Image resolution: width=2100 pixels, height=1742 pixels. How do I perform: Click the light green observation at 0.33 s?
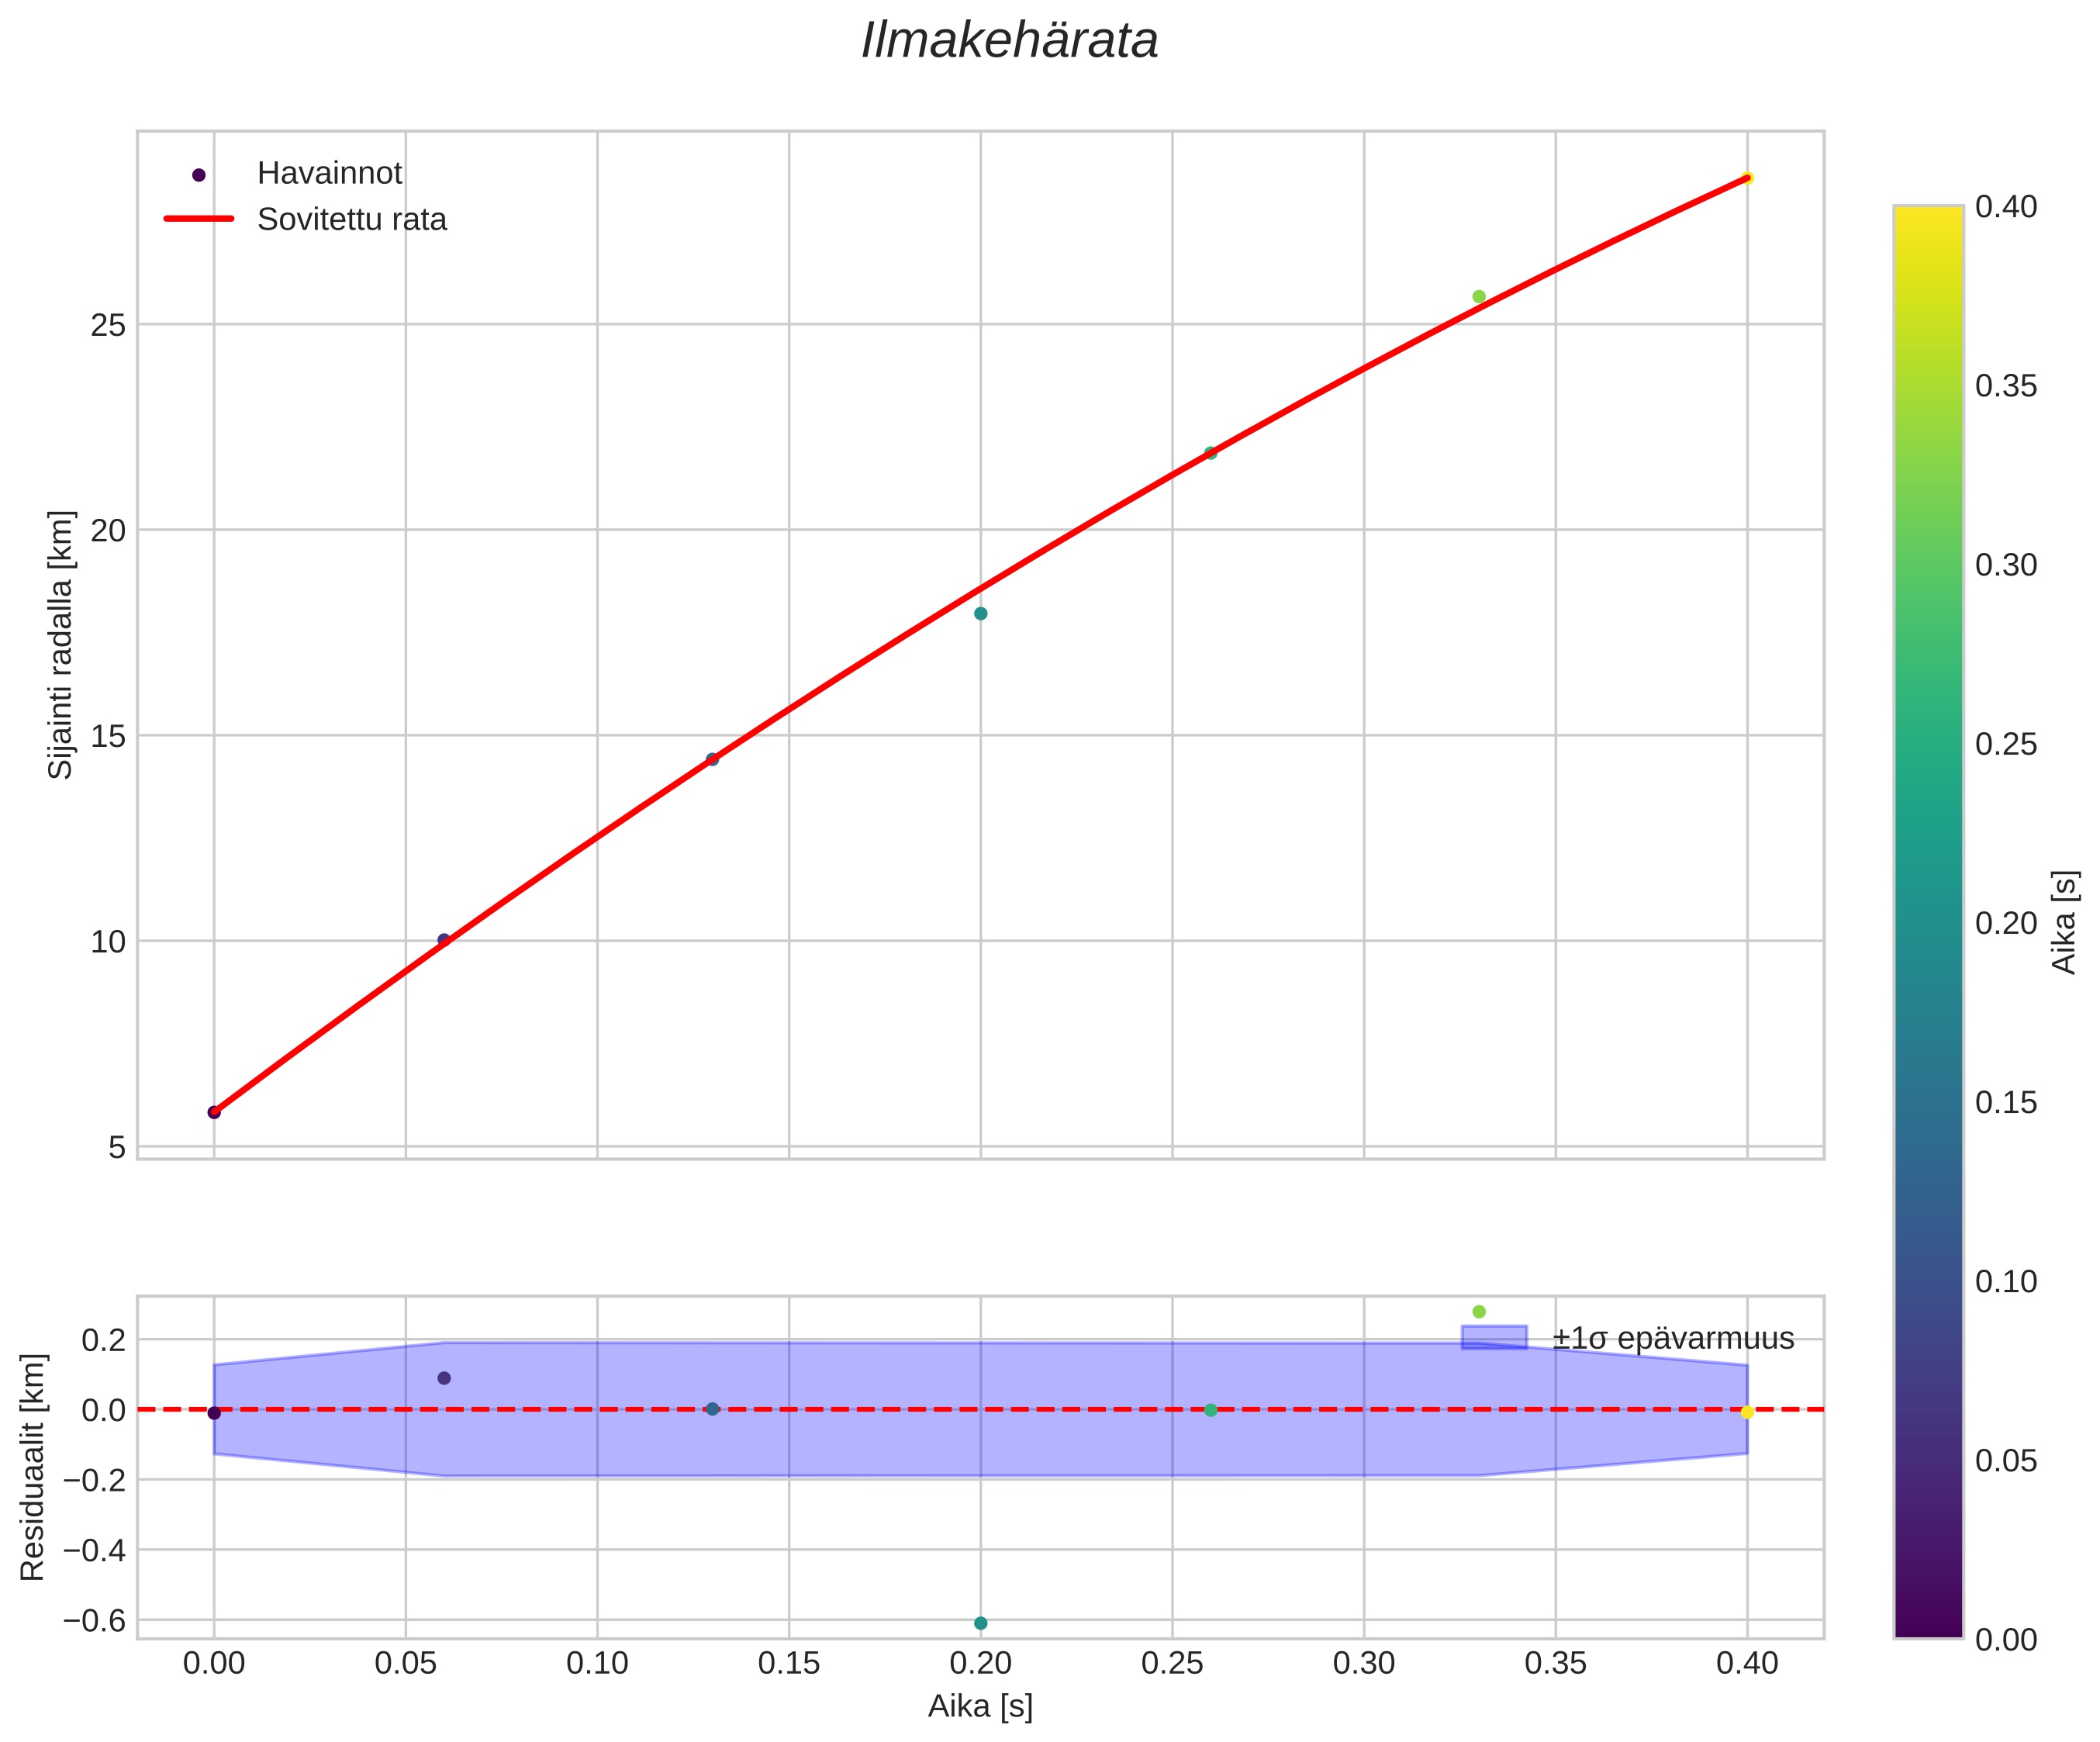(x=1479, y=297)
